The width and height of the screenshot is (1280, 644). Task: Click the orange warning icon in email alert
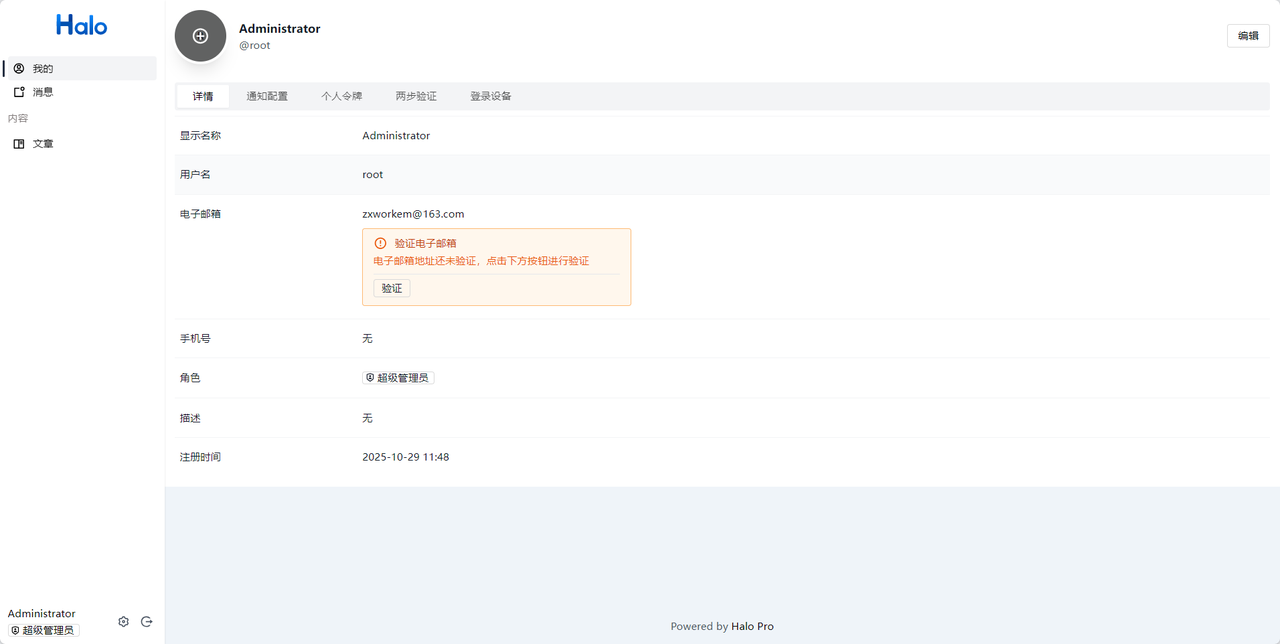click(380, 243)
